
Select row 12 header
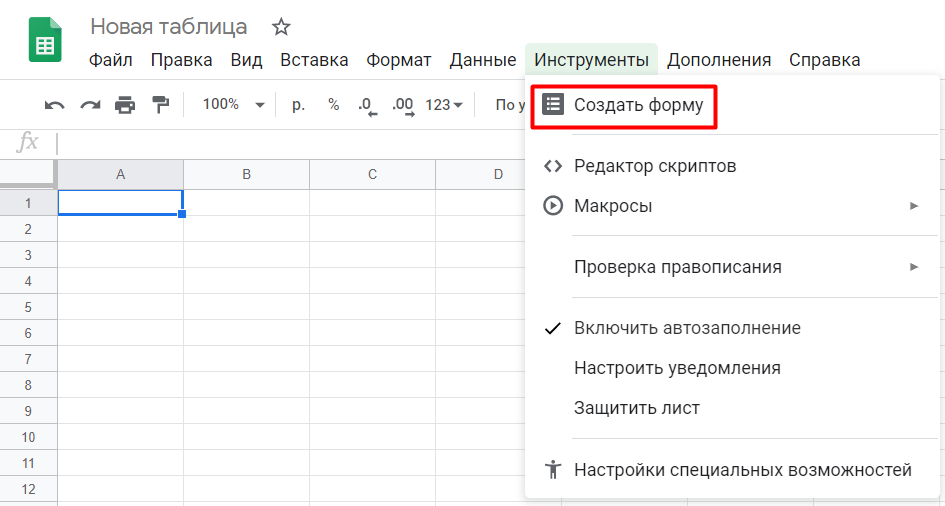click(x=28, y=489)
